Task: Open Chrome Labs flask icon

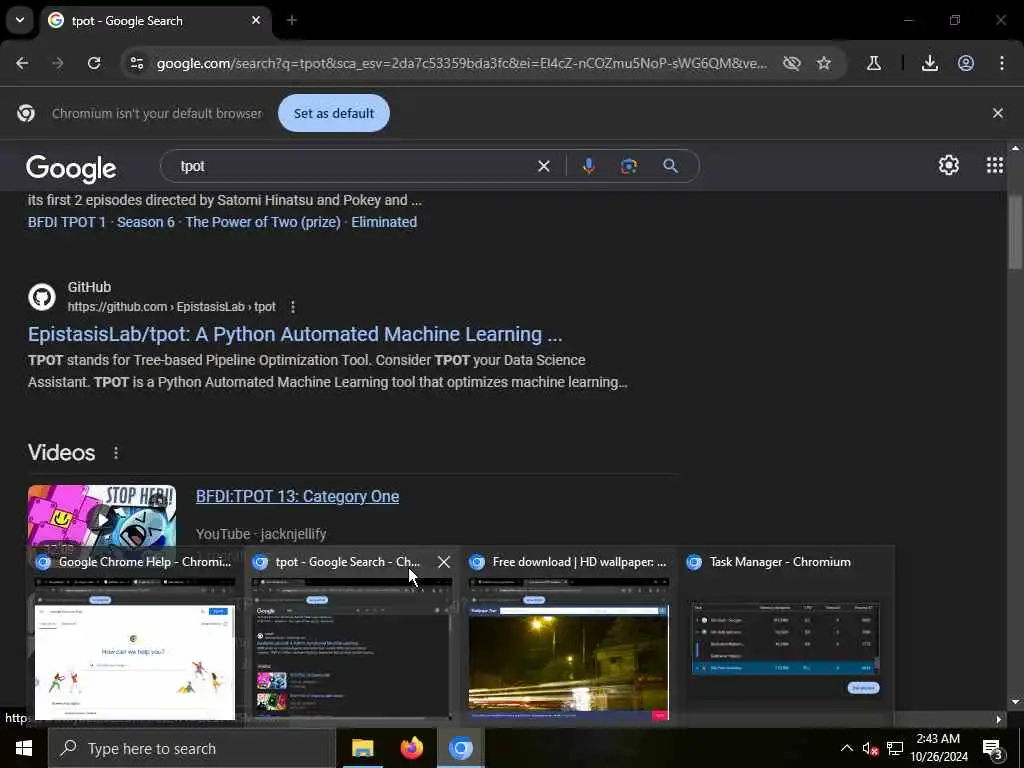Action: [x=873, y=63]
